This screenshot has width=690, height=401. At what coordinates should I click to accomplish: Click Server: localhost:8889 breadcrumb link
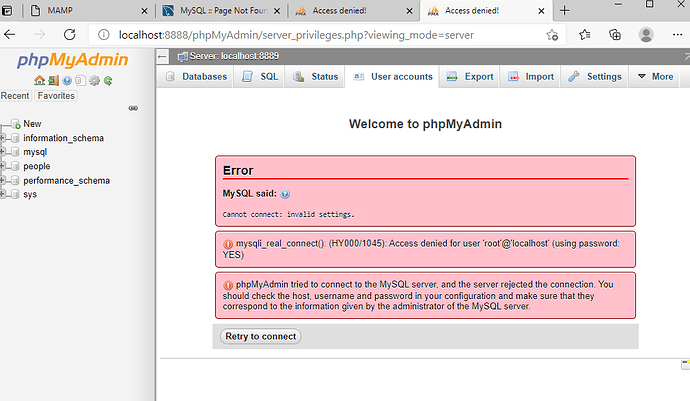click(234, 56)
